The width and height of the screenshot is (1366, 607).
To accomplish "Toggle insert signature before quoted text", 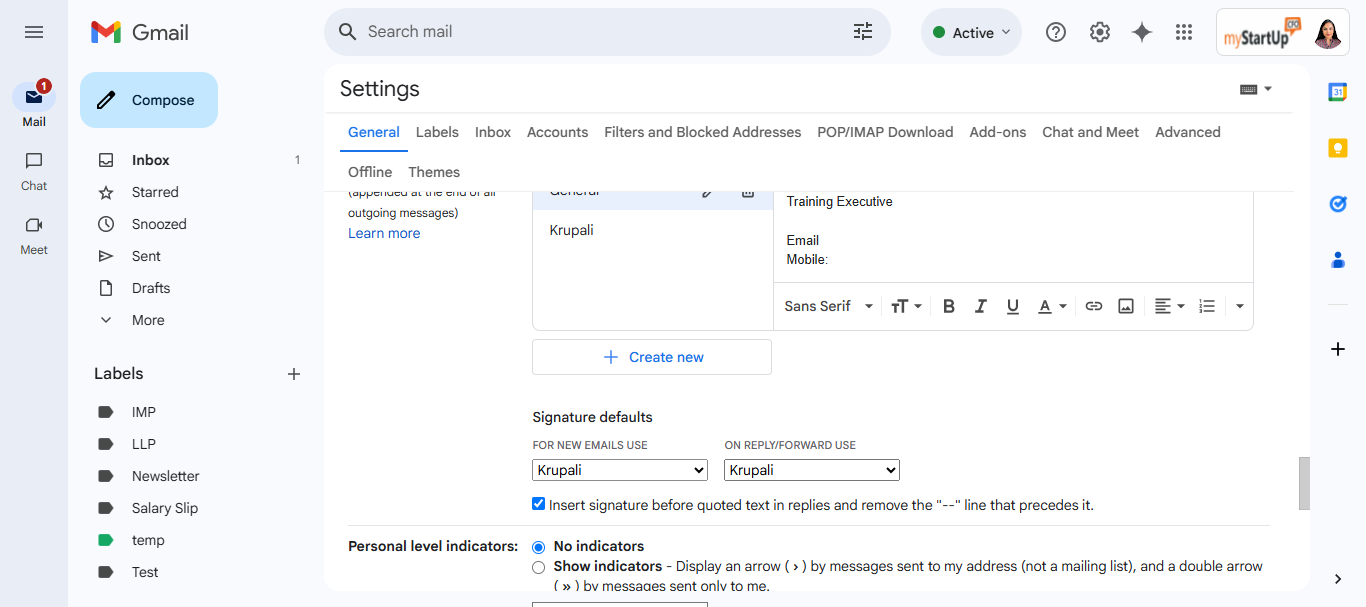I will (x=539, y=504).
